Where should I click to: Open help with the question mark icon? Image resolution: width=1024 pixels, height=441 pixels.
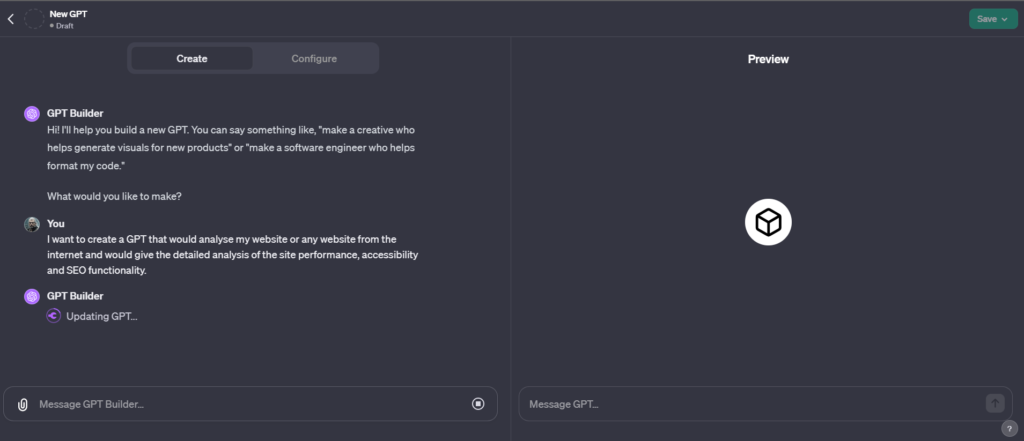click(x=1009, y=429)
